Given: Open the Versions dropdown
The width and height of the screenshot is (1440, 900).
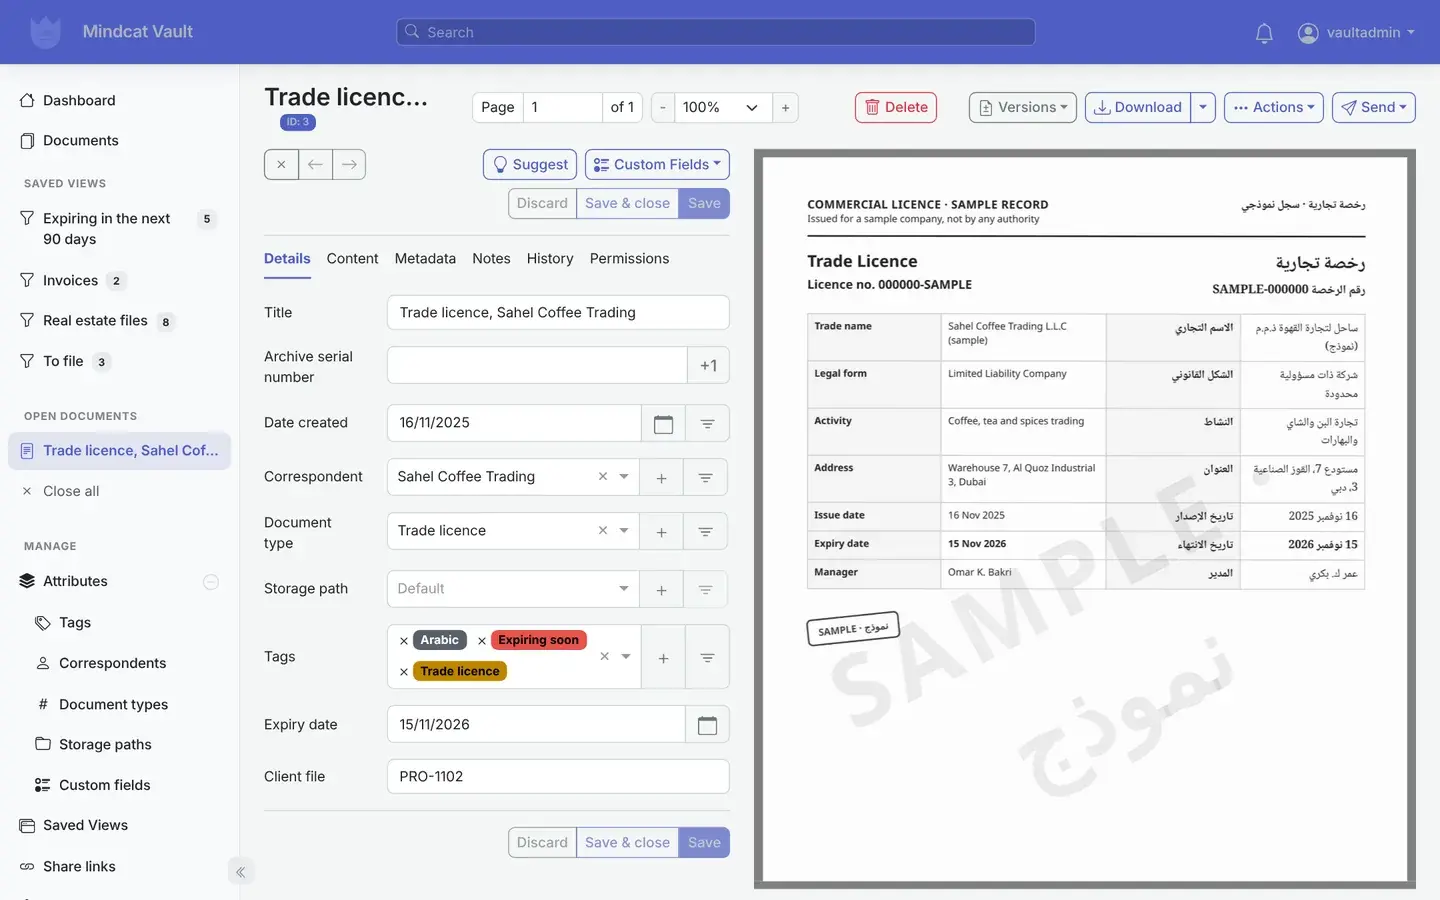Looking at the screenshot, I should 1022,107.
